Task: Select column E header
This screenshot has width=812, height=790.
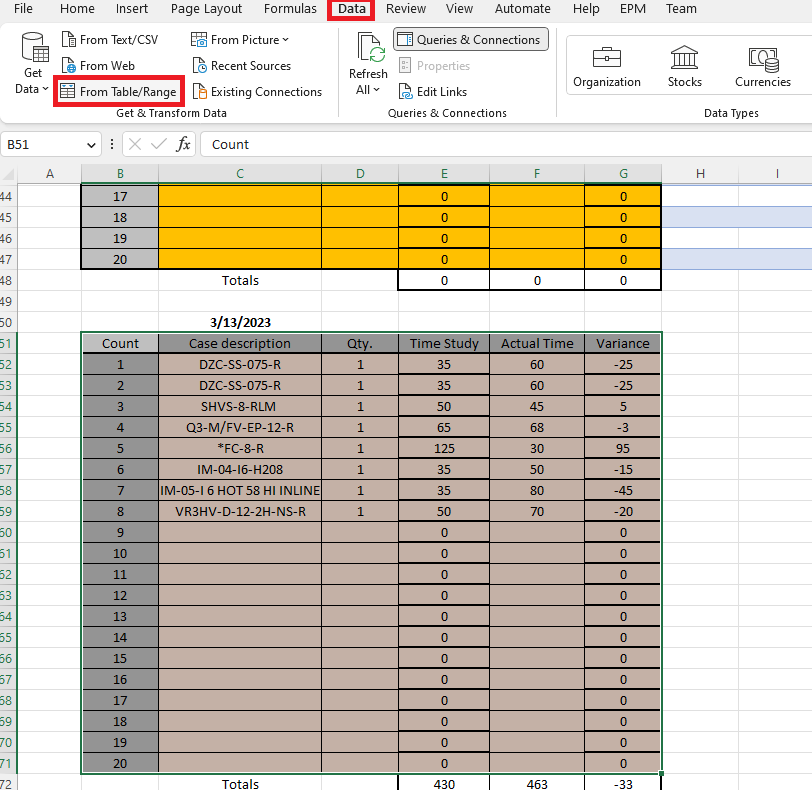Action: (444, 173)
